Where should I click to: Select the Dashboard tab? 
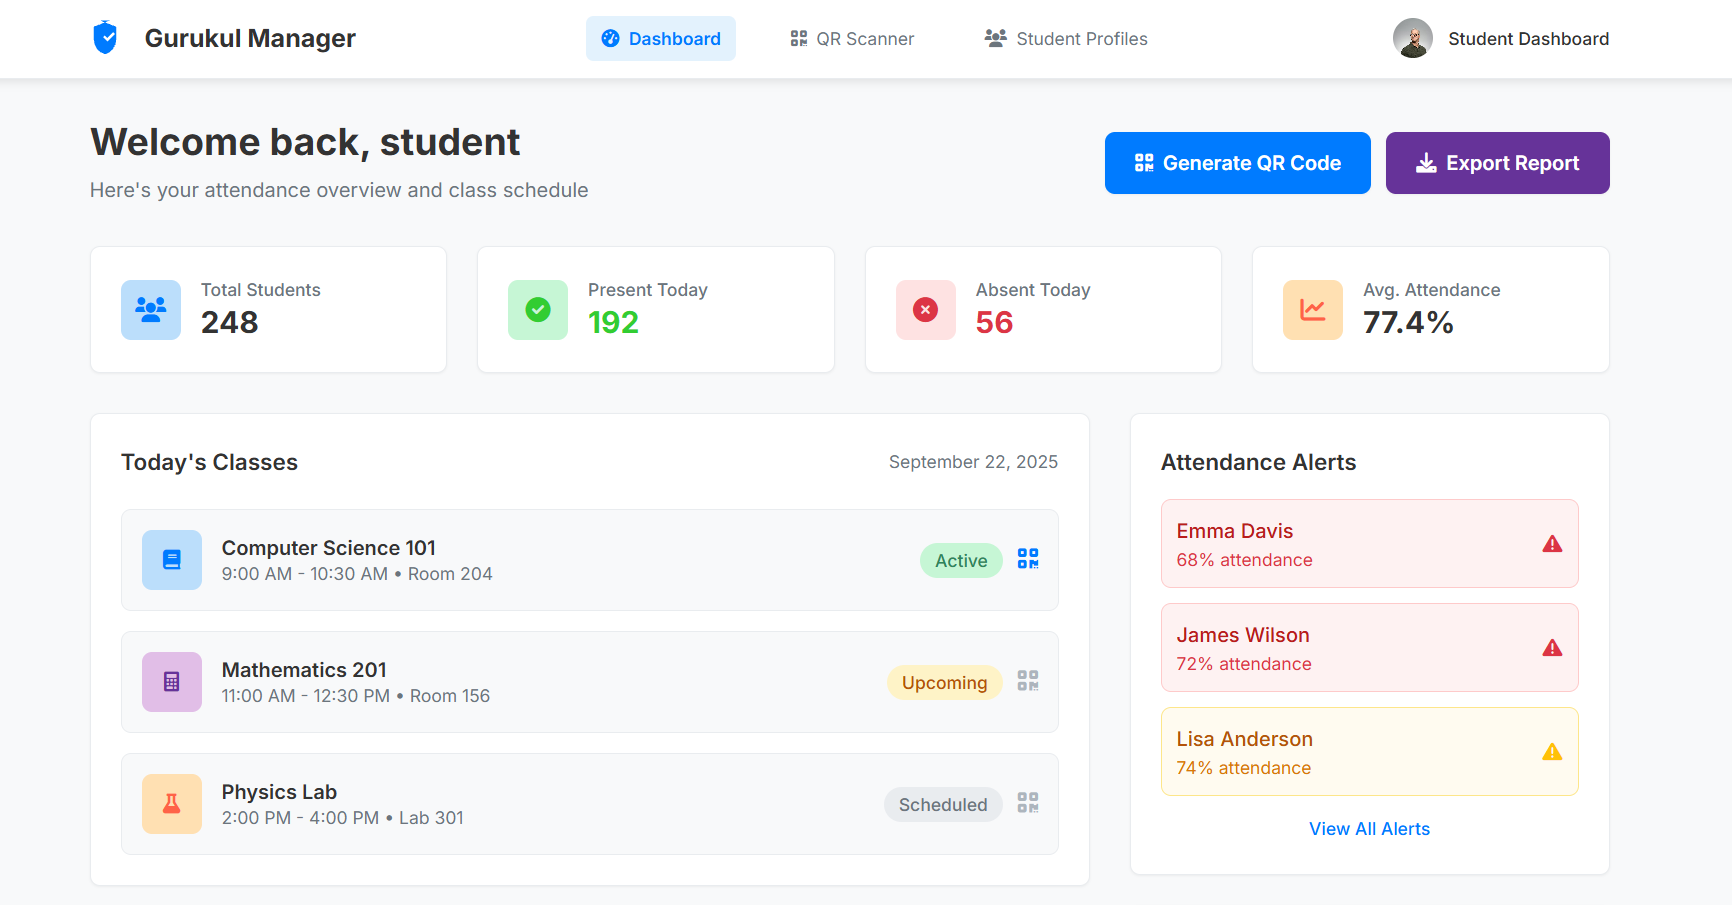(660, 38)
